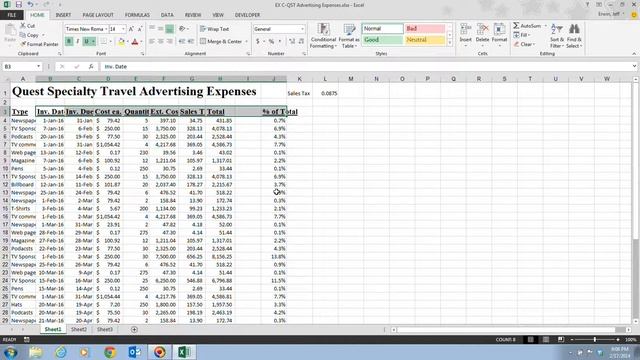The image size is (640, 360).
Task: Click the Increase Indent icon
Action: [191, 41]
